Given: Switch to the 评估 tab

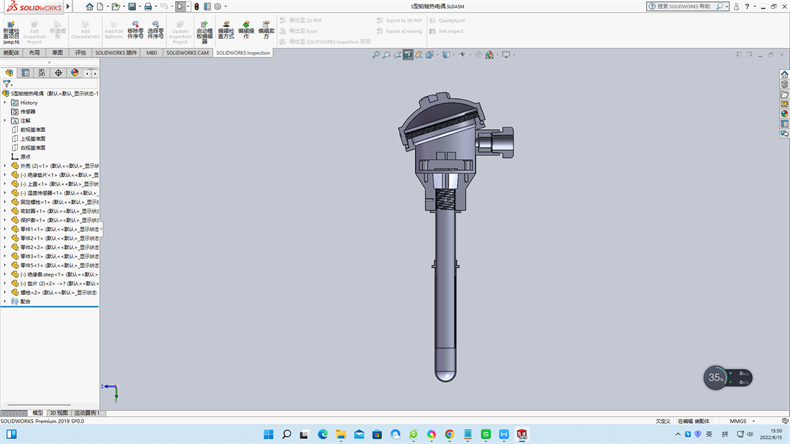Looking at the screenshot, I should pyautogui.click(x=81, y=53).
